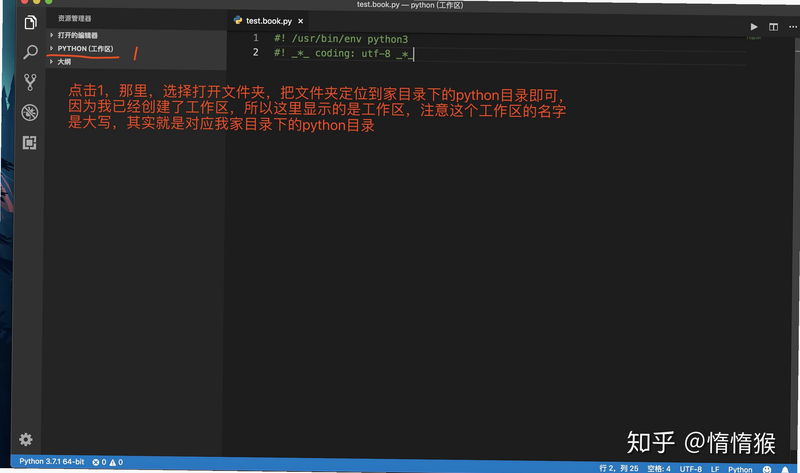
Task: Click the Python file icon on the tab
Action: pyautogui.click(x=238, y=20)
